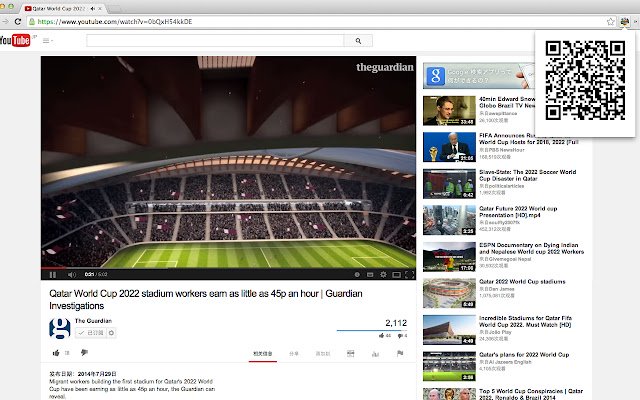The image size is (640, 400).
Task: Select the underlined about info tab below the video
Action: coord(262,354)
